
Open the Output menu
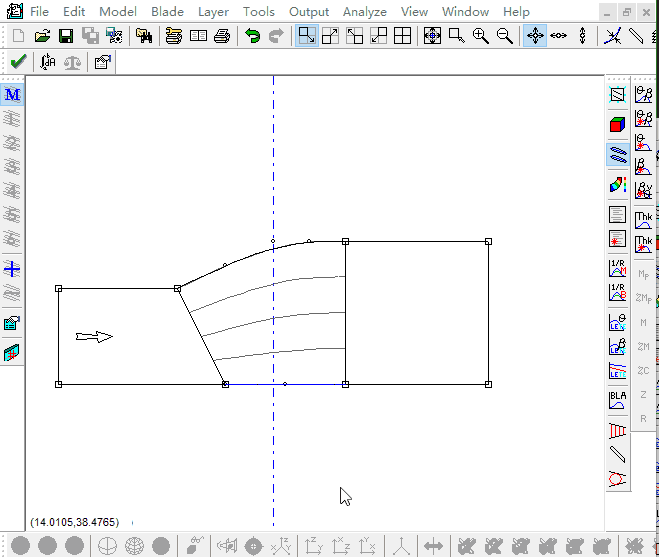pyautogui.click(x=309, y=12)
